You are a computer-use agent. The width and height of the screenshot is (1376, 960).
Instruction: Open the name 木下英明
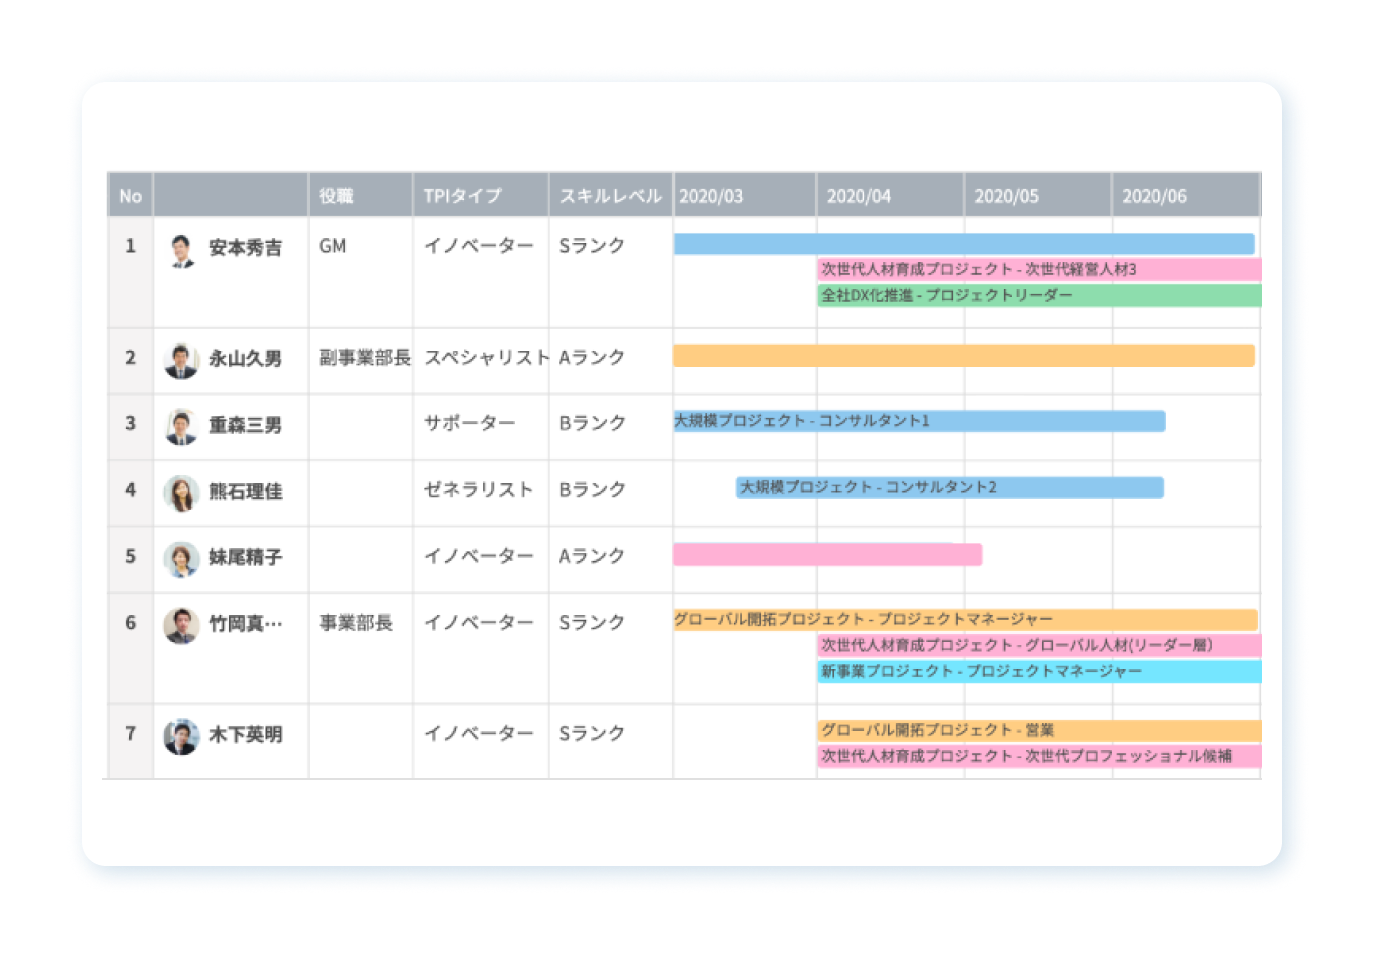(245, 735)
